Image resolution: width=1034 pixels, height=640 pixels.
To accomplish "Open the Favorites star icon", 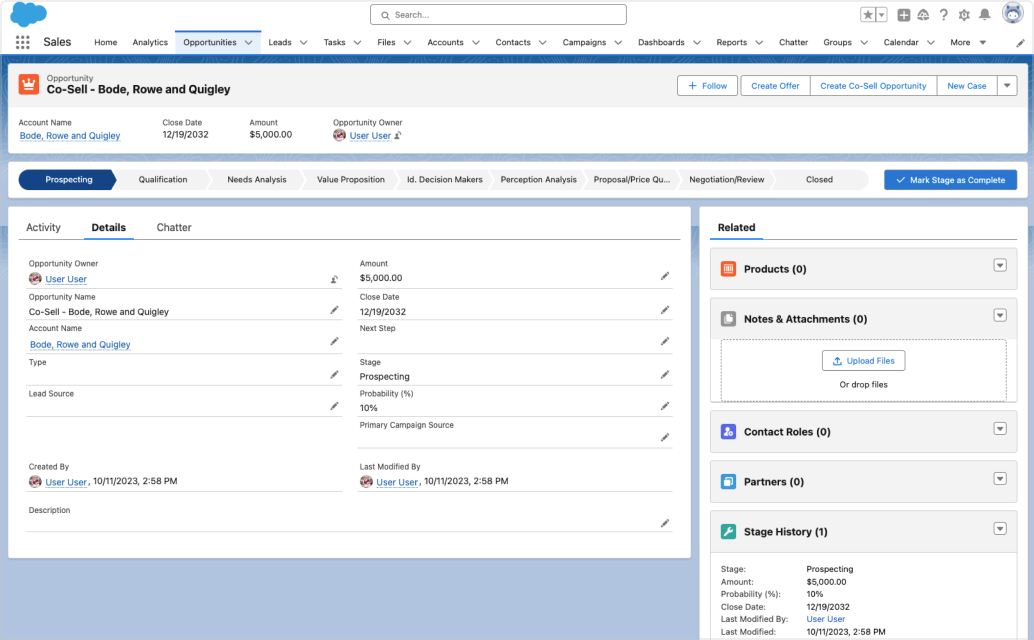I will click(868, 15).
